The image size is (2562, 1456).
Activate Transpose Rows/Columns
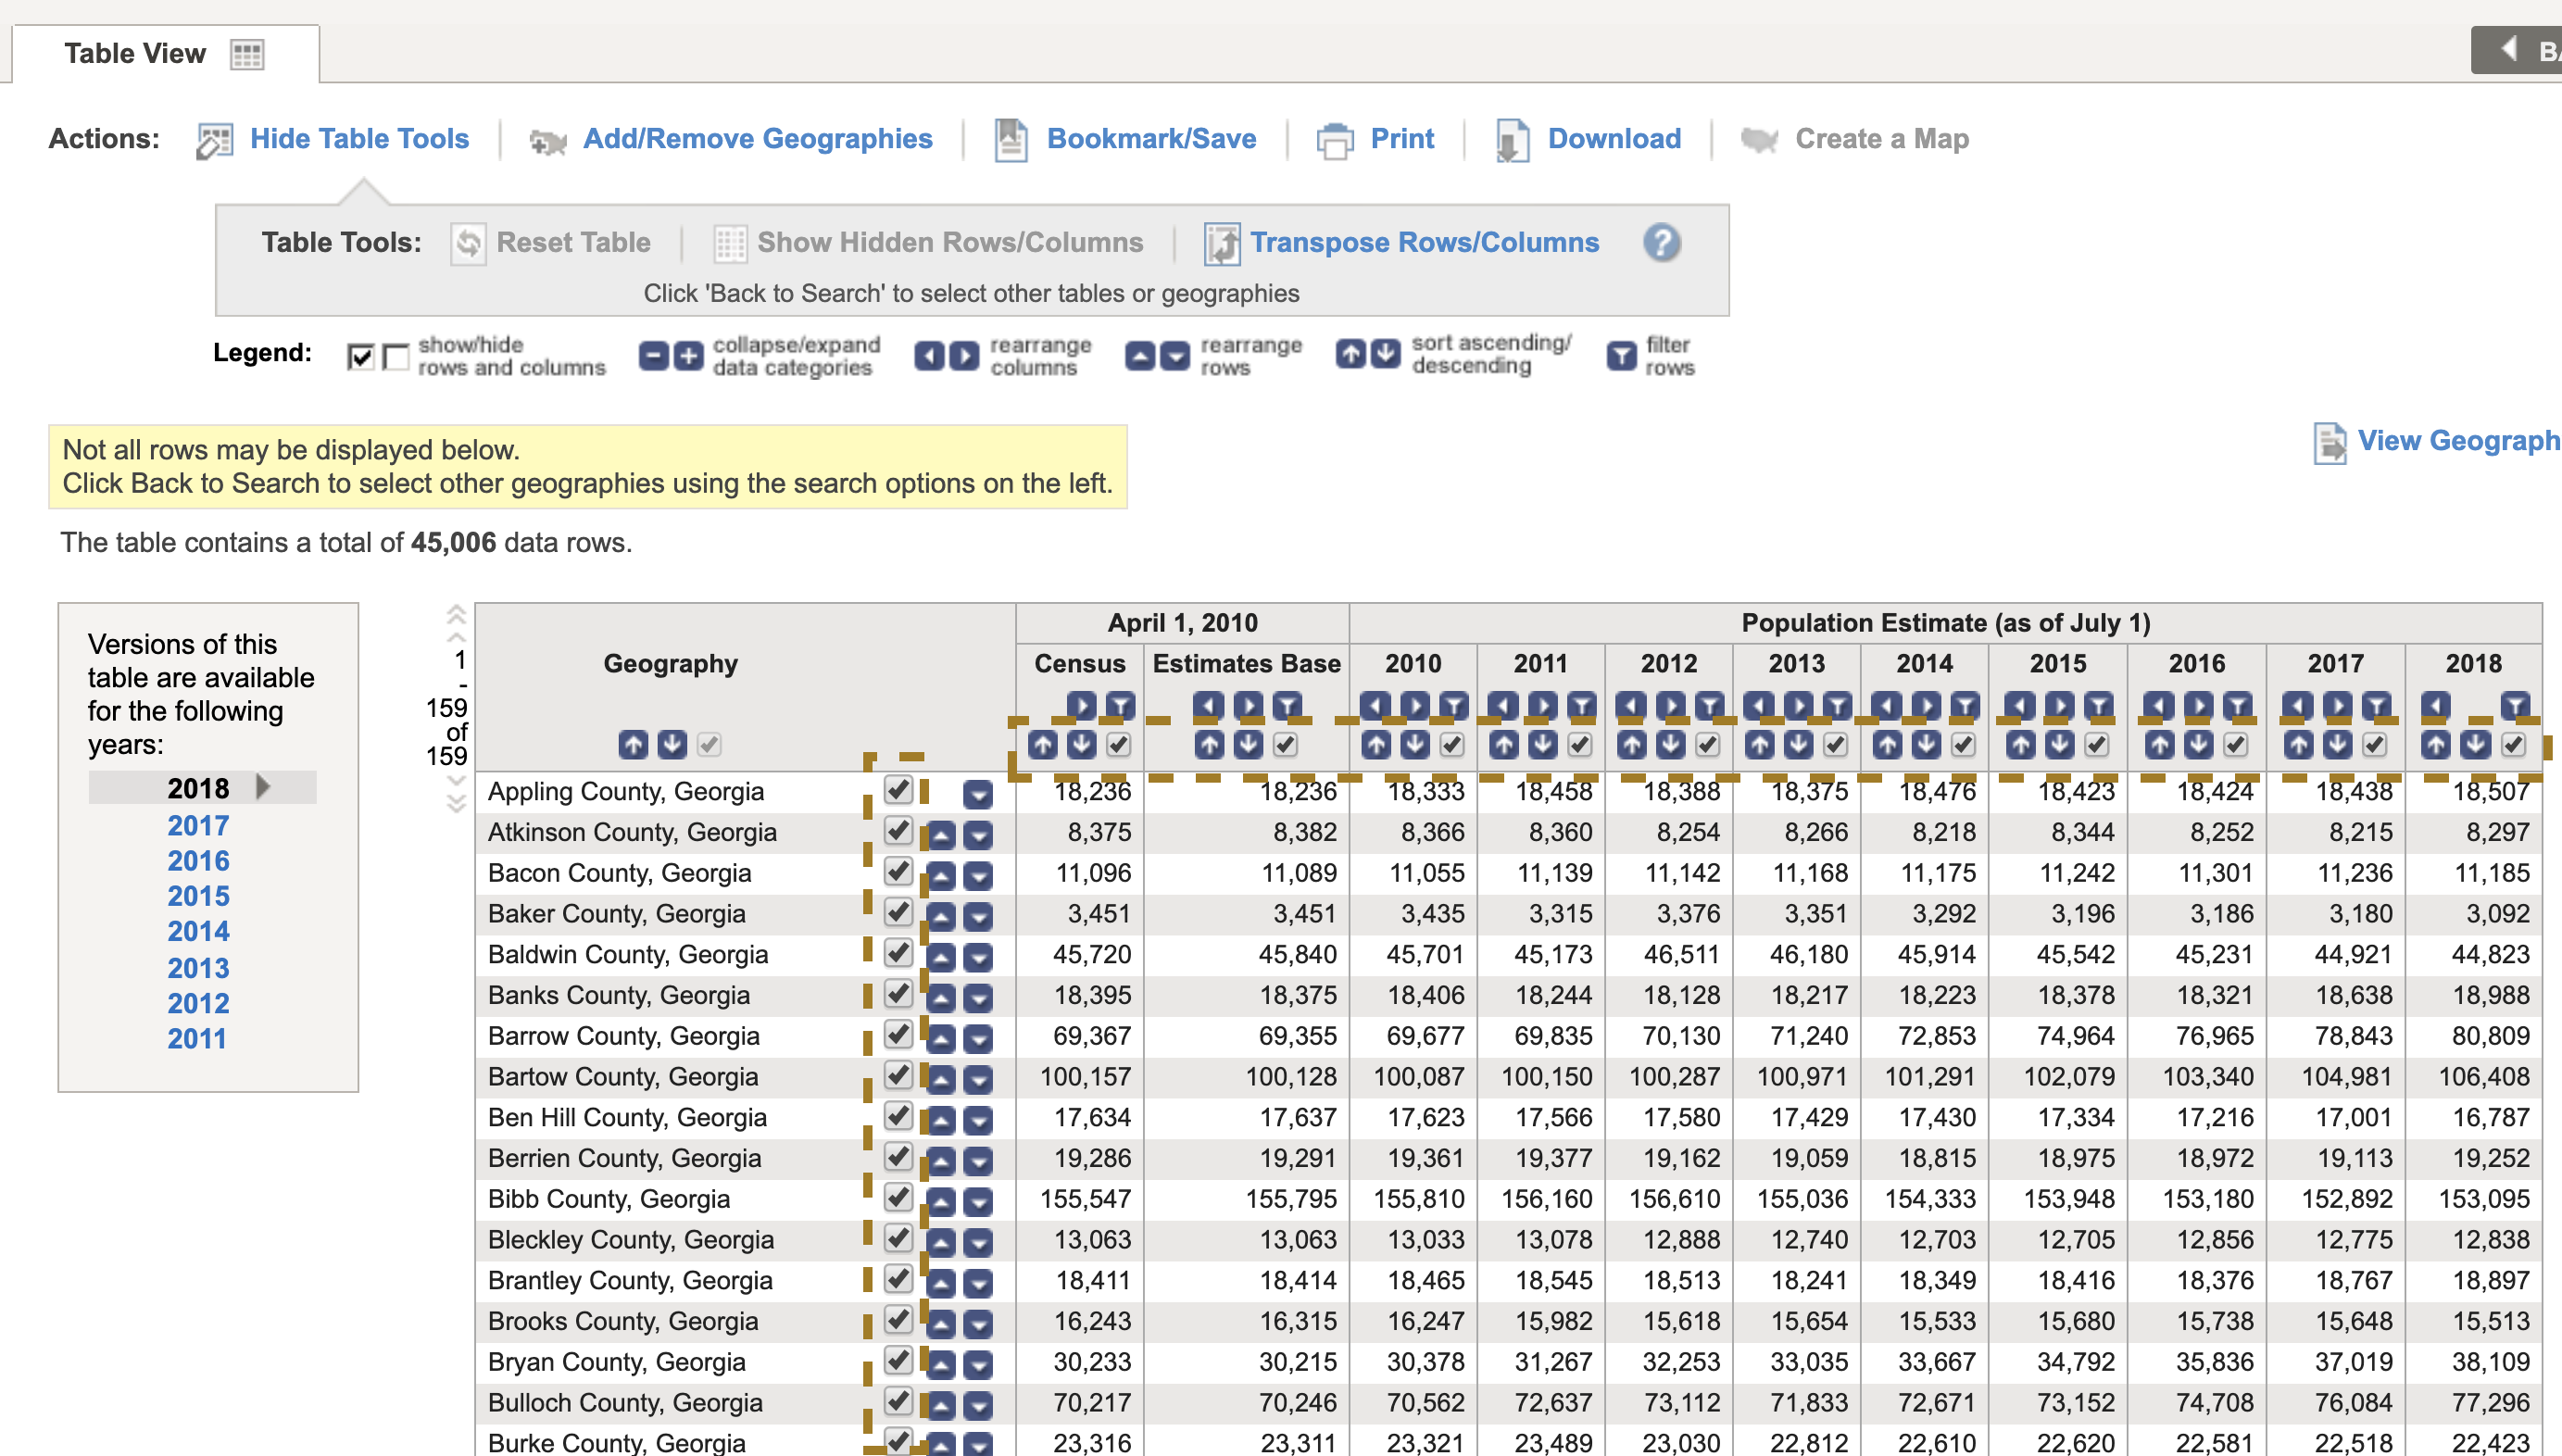1424,242
